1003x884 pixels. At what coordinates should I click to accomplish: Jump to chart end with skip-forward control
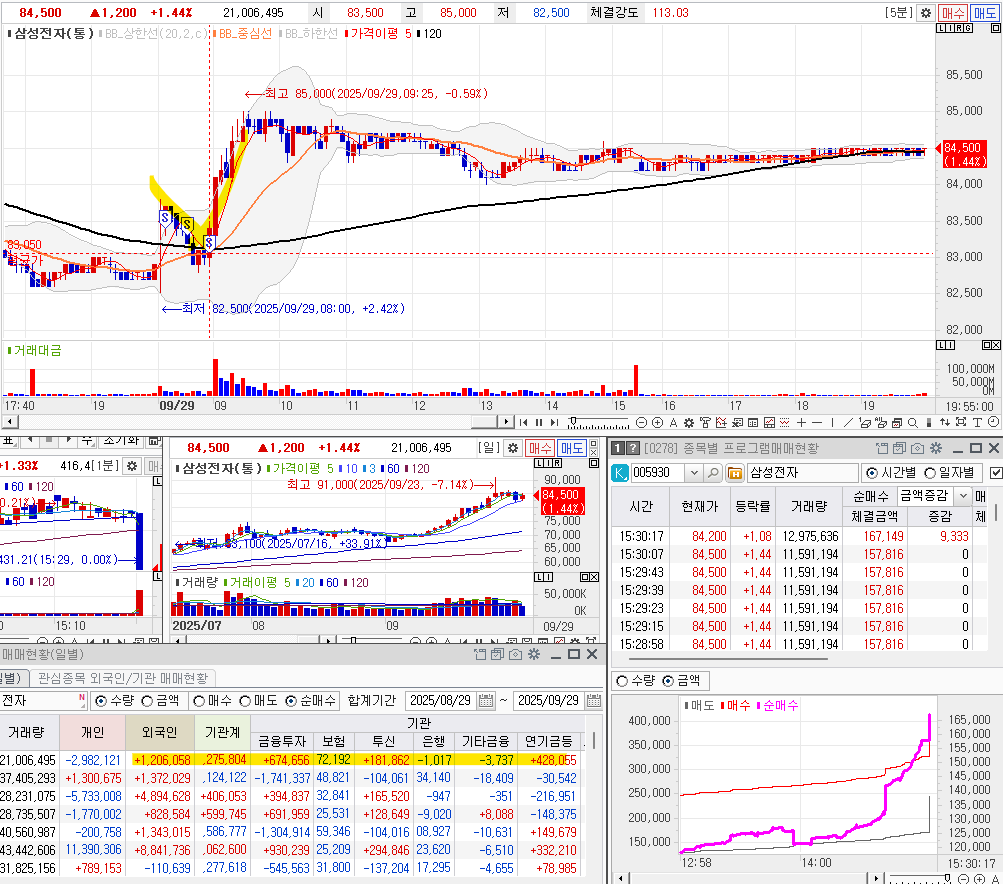coord(554,422)
